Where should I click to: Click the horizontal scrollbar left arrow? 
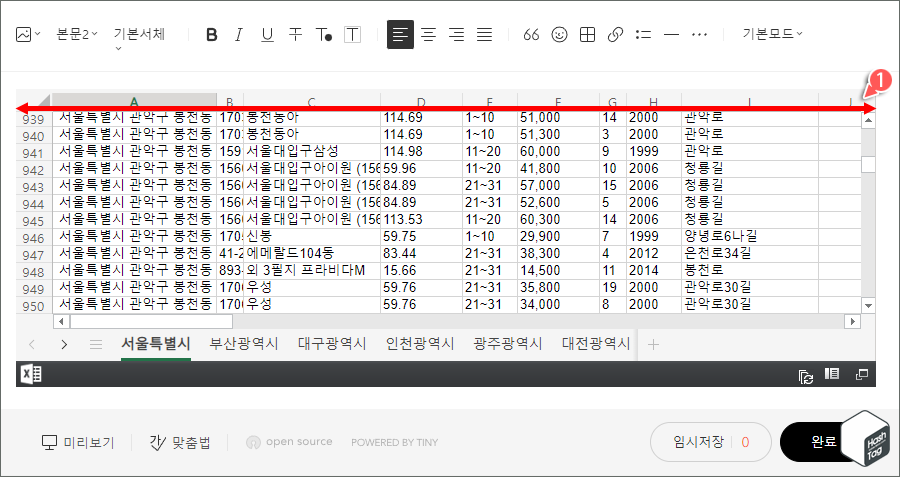[x=61, y=321]
